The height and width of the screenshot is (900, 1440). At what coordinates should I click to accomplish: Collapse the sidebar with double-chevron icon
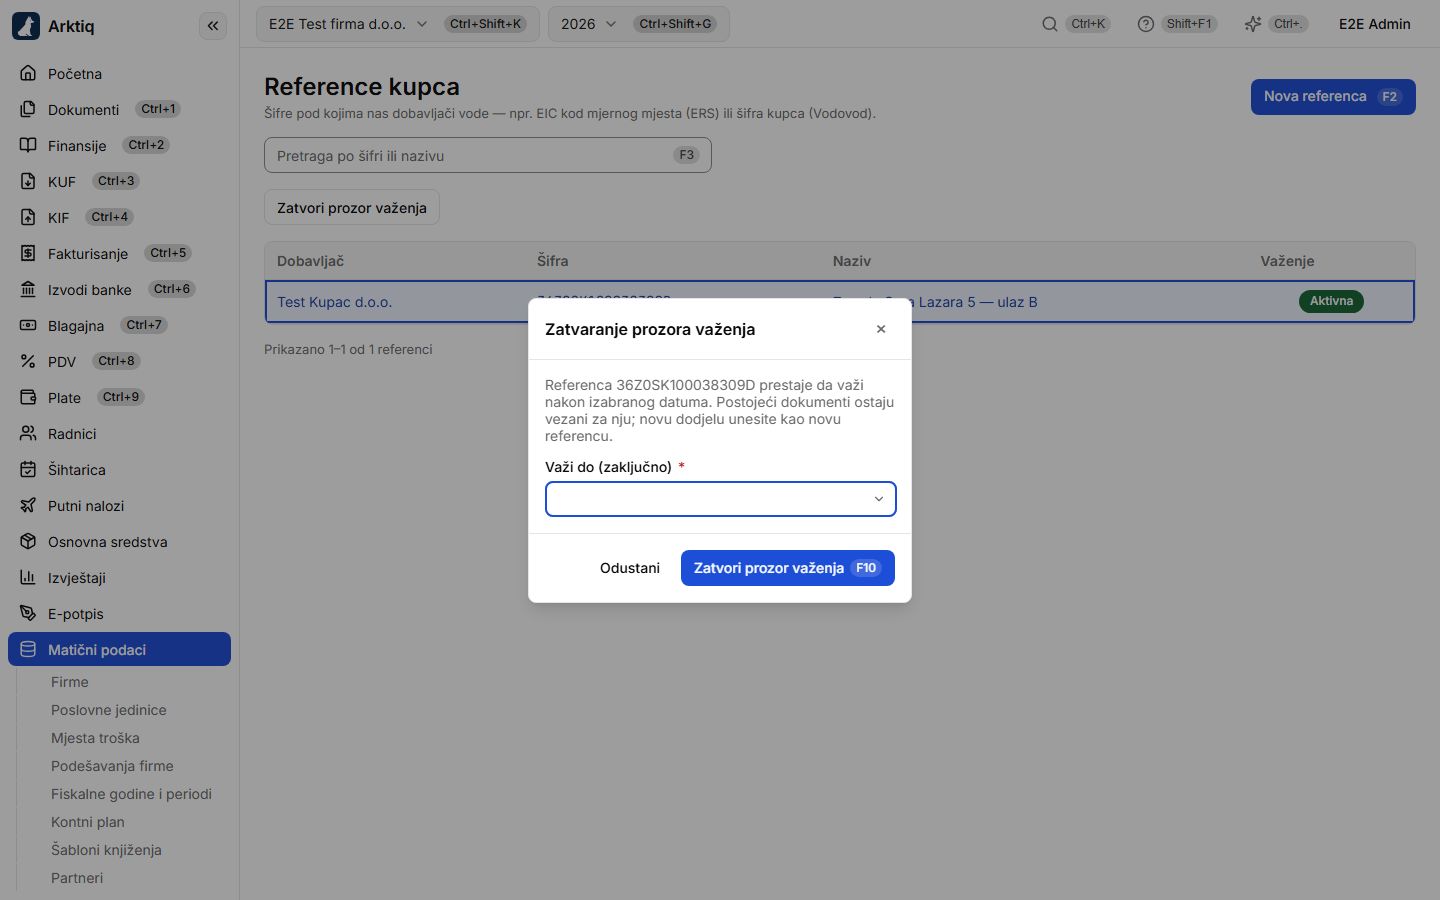[x=213, y=26]
